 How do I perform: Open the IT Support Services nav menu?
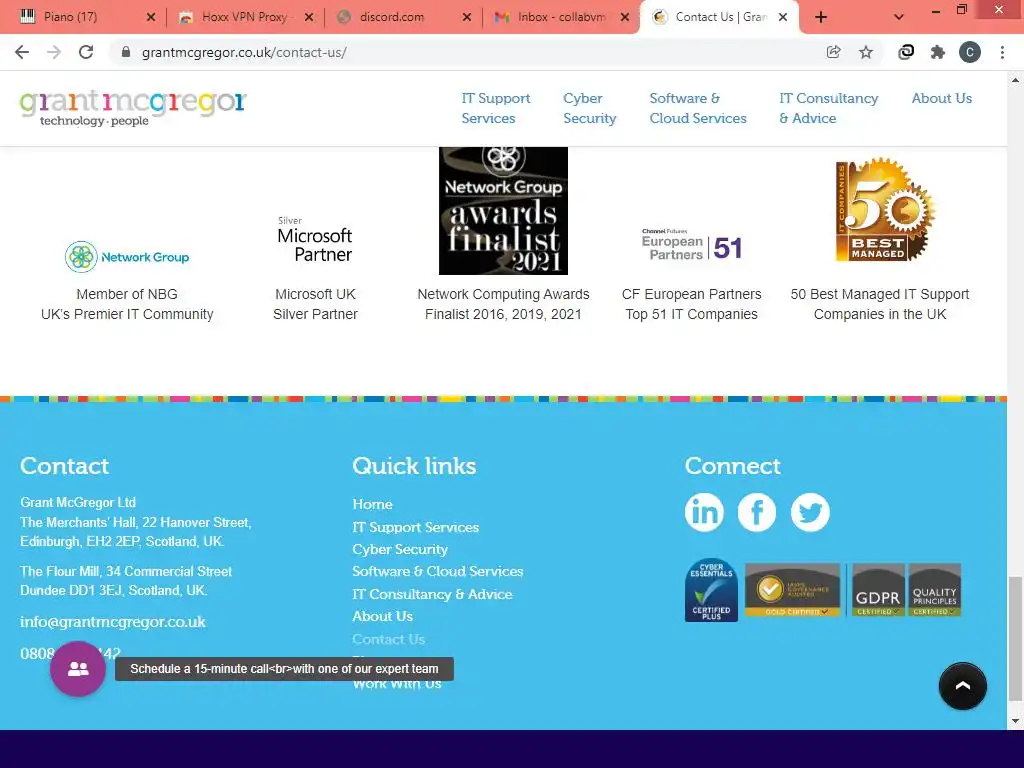tap(496, 108)
